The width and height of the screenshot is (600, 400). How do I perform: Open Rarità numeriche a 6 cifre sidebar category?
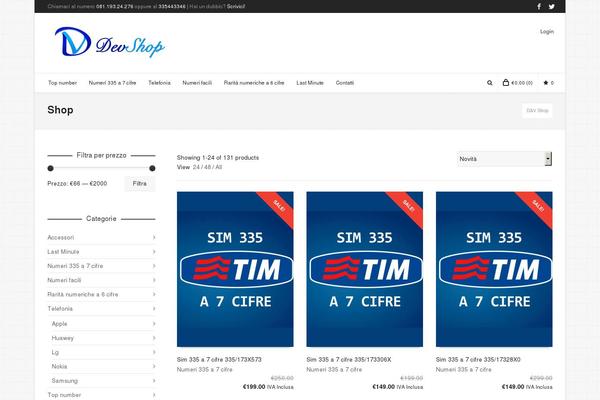(83, 294)
